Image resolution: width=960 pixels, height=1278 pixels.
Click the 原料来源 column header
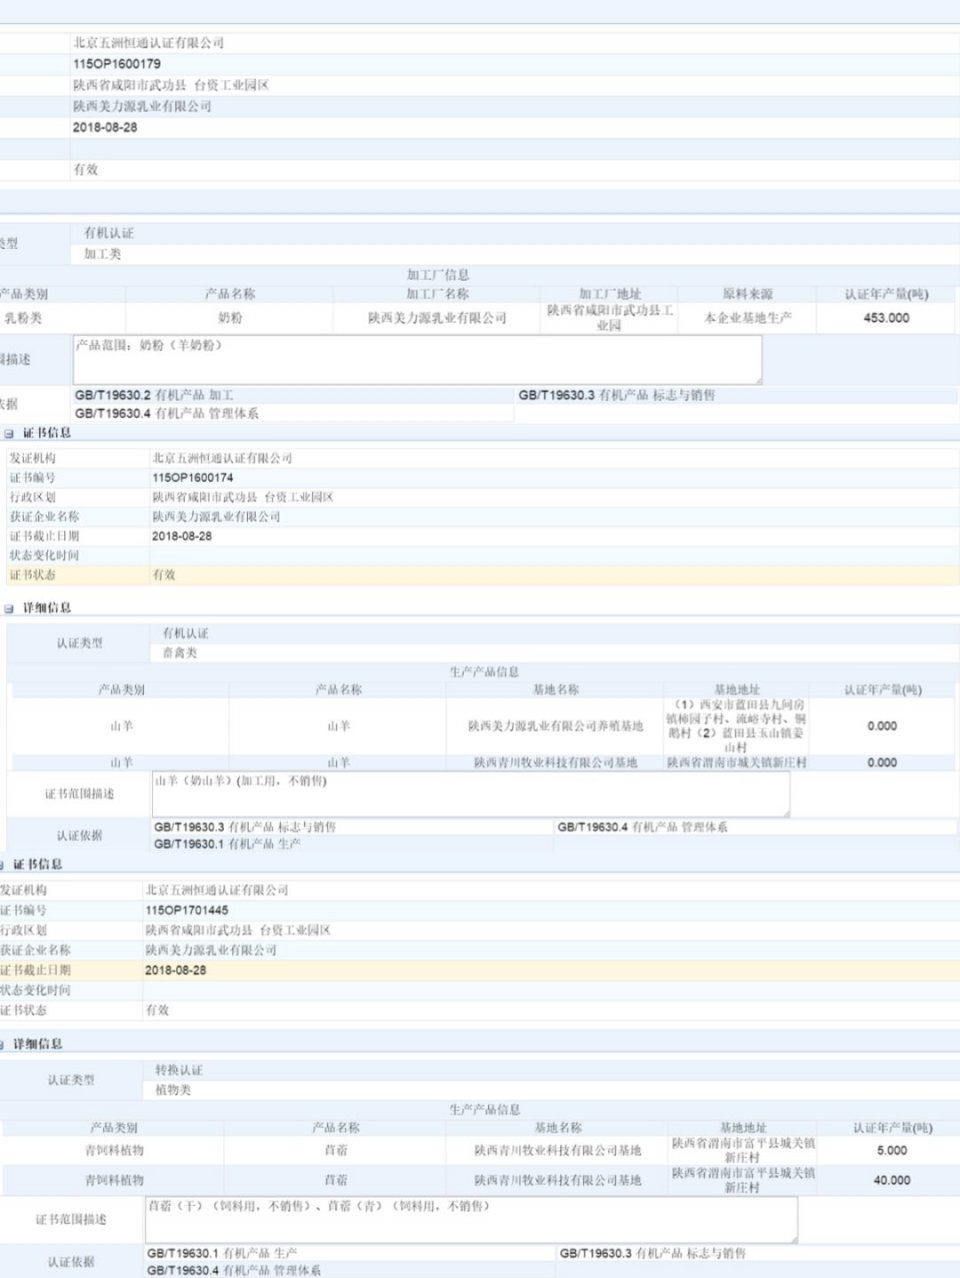pos(748,294)
